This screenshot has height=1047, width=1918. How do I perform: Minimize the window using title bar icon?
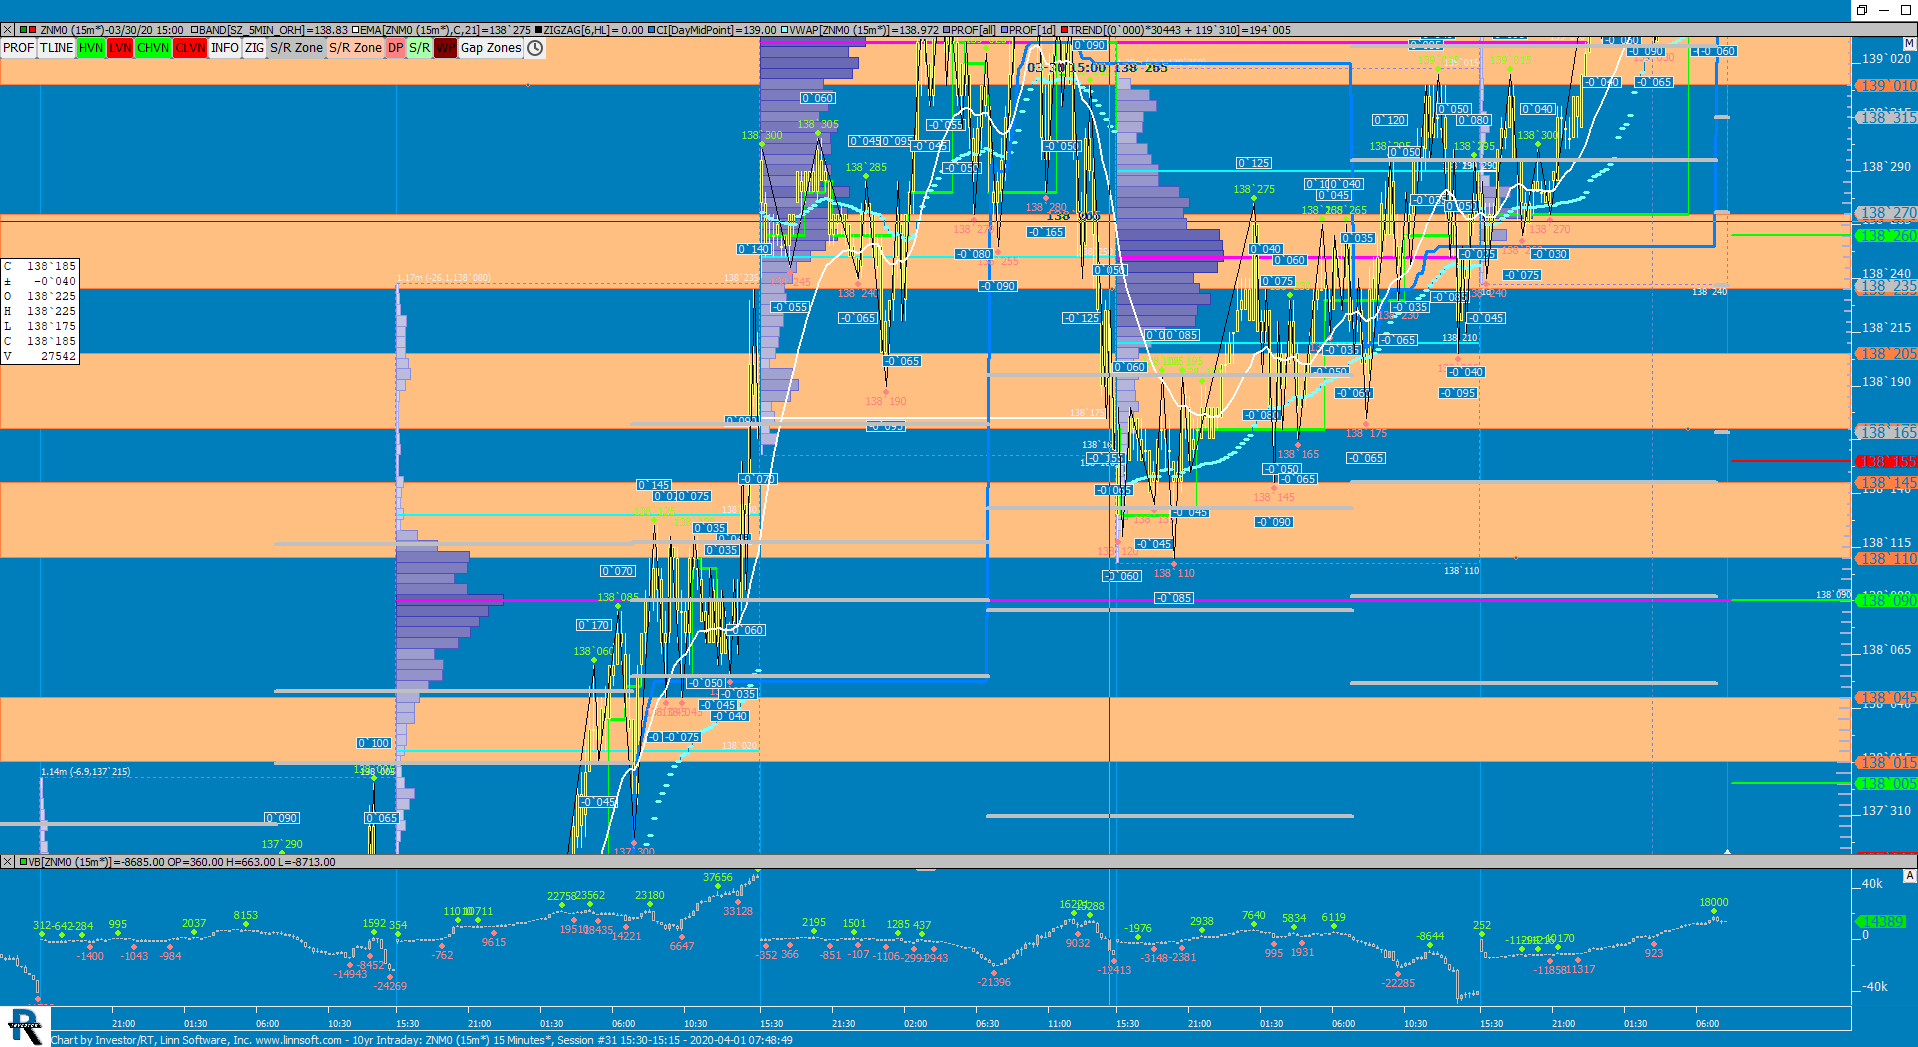coord(1882,10)
